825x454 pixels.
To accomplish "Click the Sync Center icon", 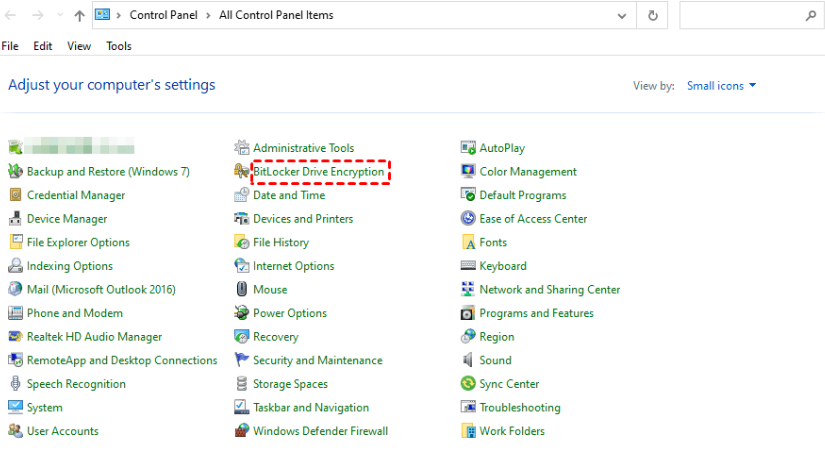I will [x=468, y=384].
